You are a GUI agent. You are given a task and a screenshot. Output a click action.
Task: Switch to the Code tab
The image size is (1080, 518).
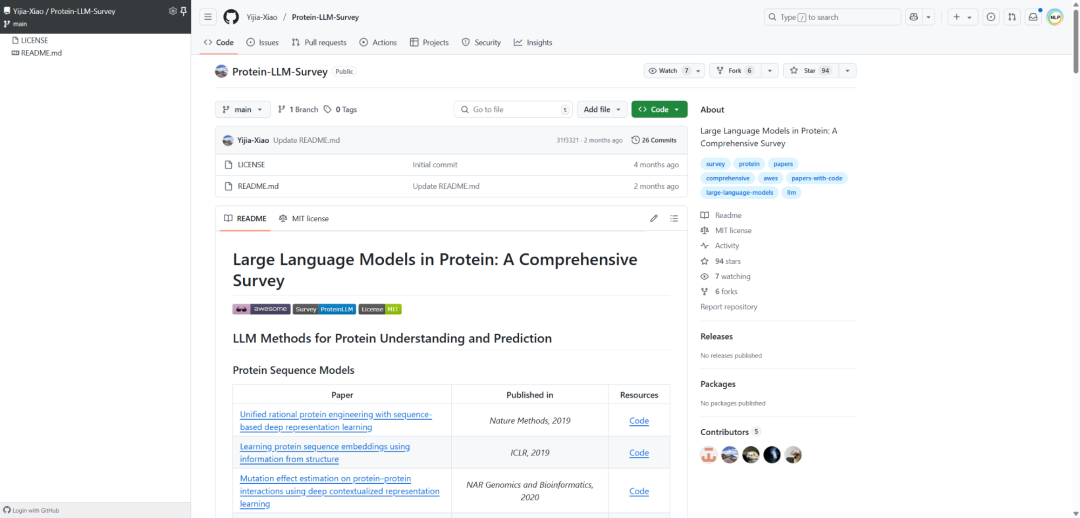click(x=219, y=43)
